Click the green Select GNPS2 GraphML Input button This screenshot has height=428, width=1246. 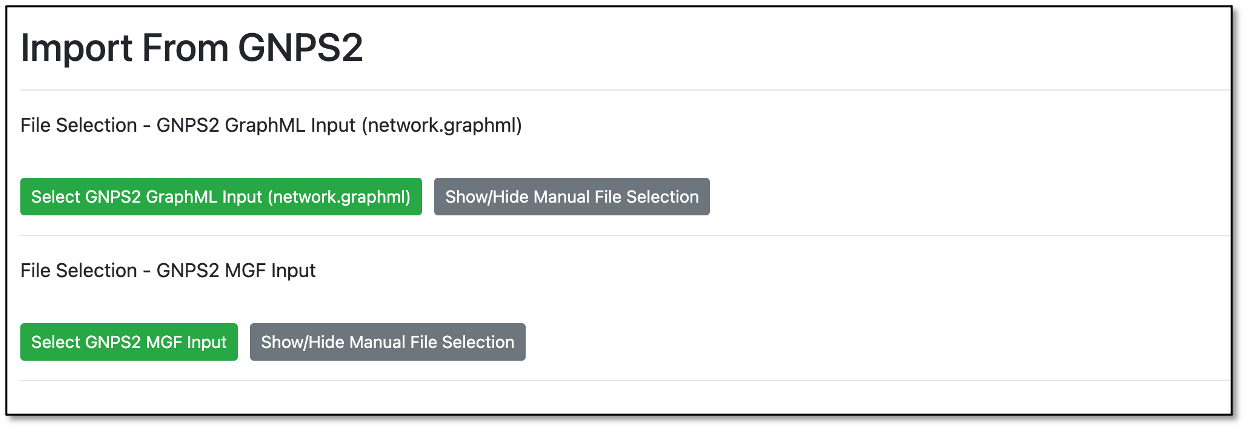point(221,197)
